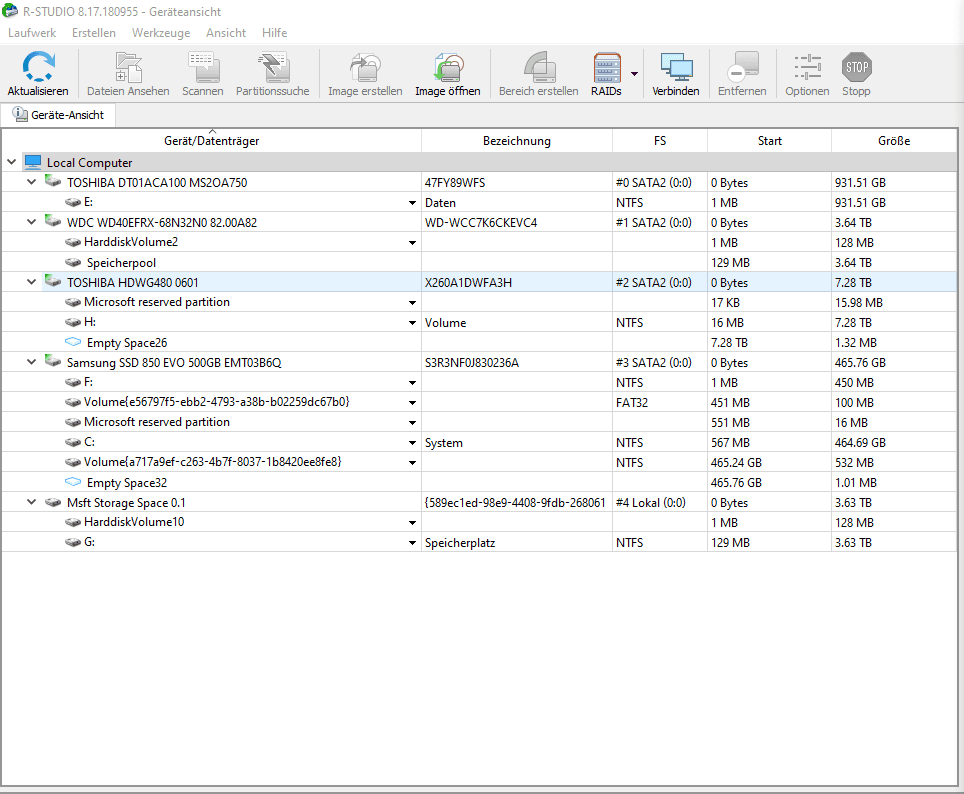
Task: Click the Speicherpool volume icon
Action: pyautogui.click(x=73, y=263)
